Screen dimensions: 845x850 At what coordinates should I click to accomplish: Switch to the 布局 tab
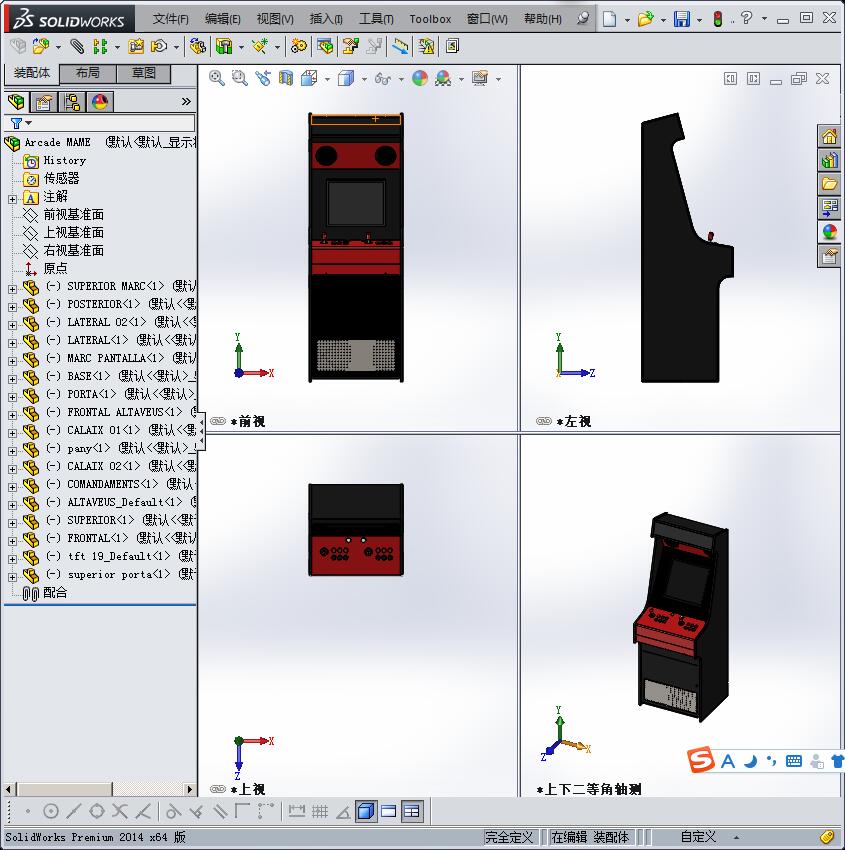tap(87, 73)
